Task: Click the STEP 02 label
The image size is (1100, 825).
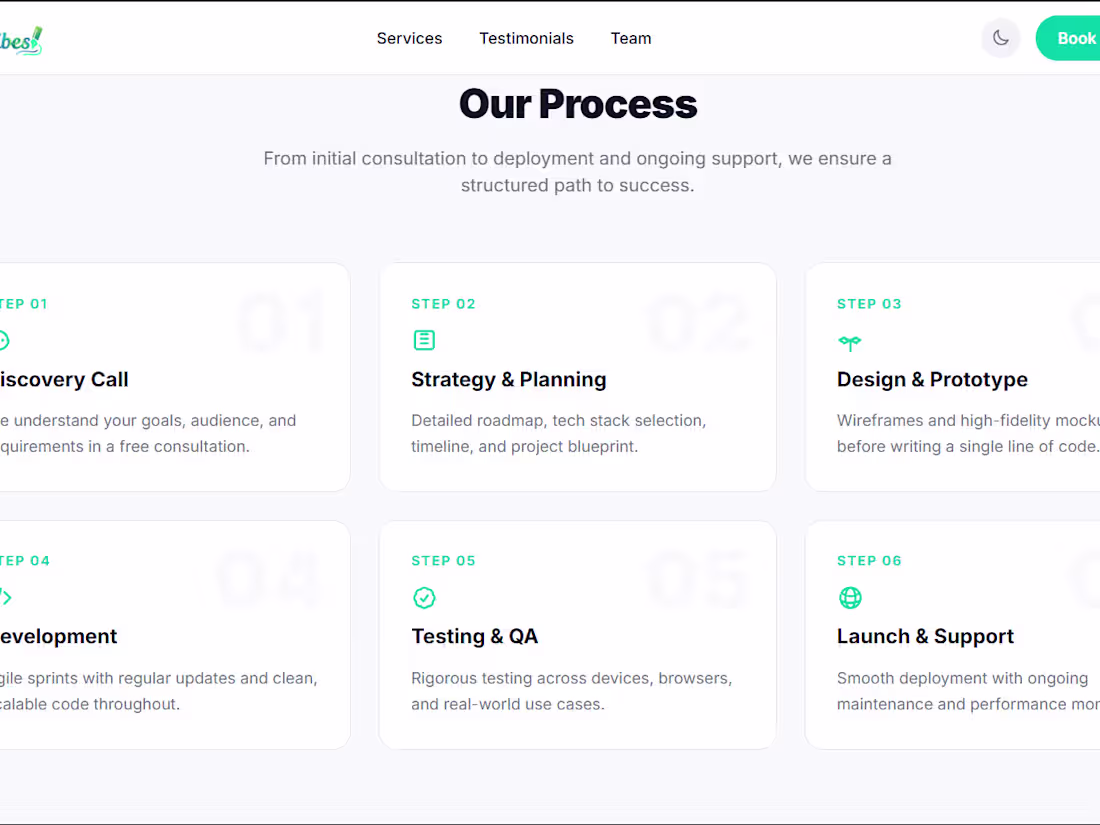Action: coord(443,304)
